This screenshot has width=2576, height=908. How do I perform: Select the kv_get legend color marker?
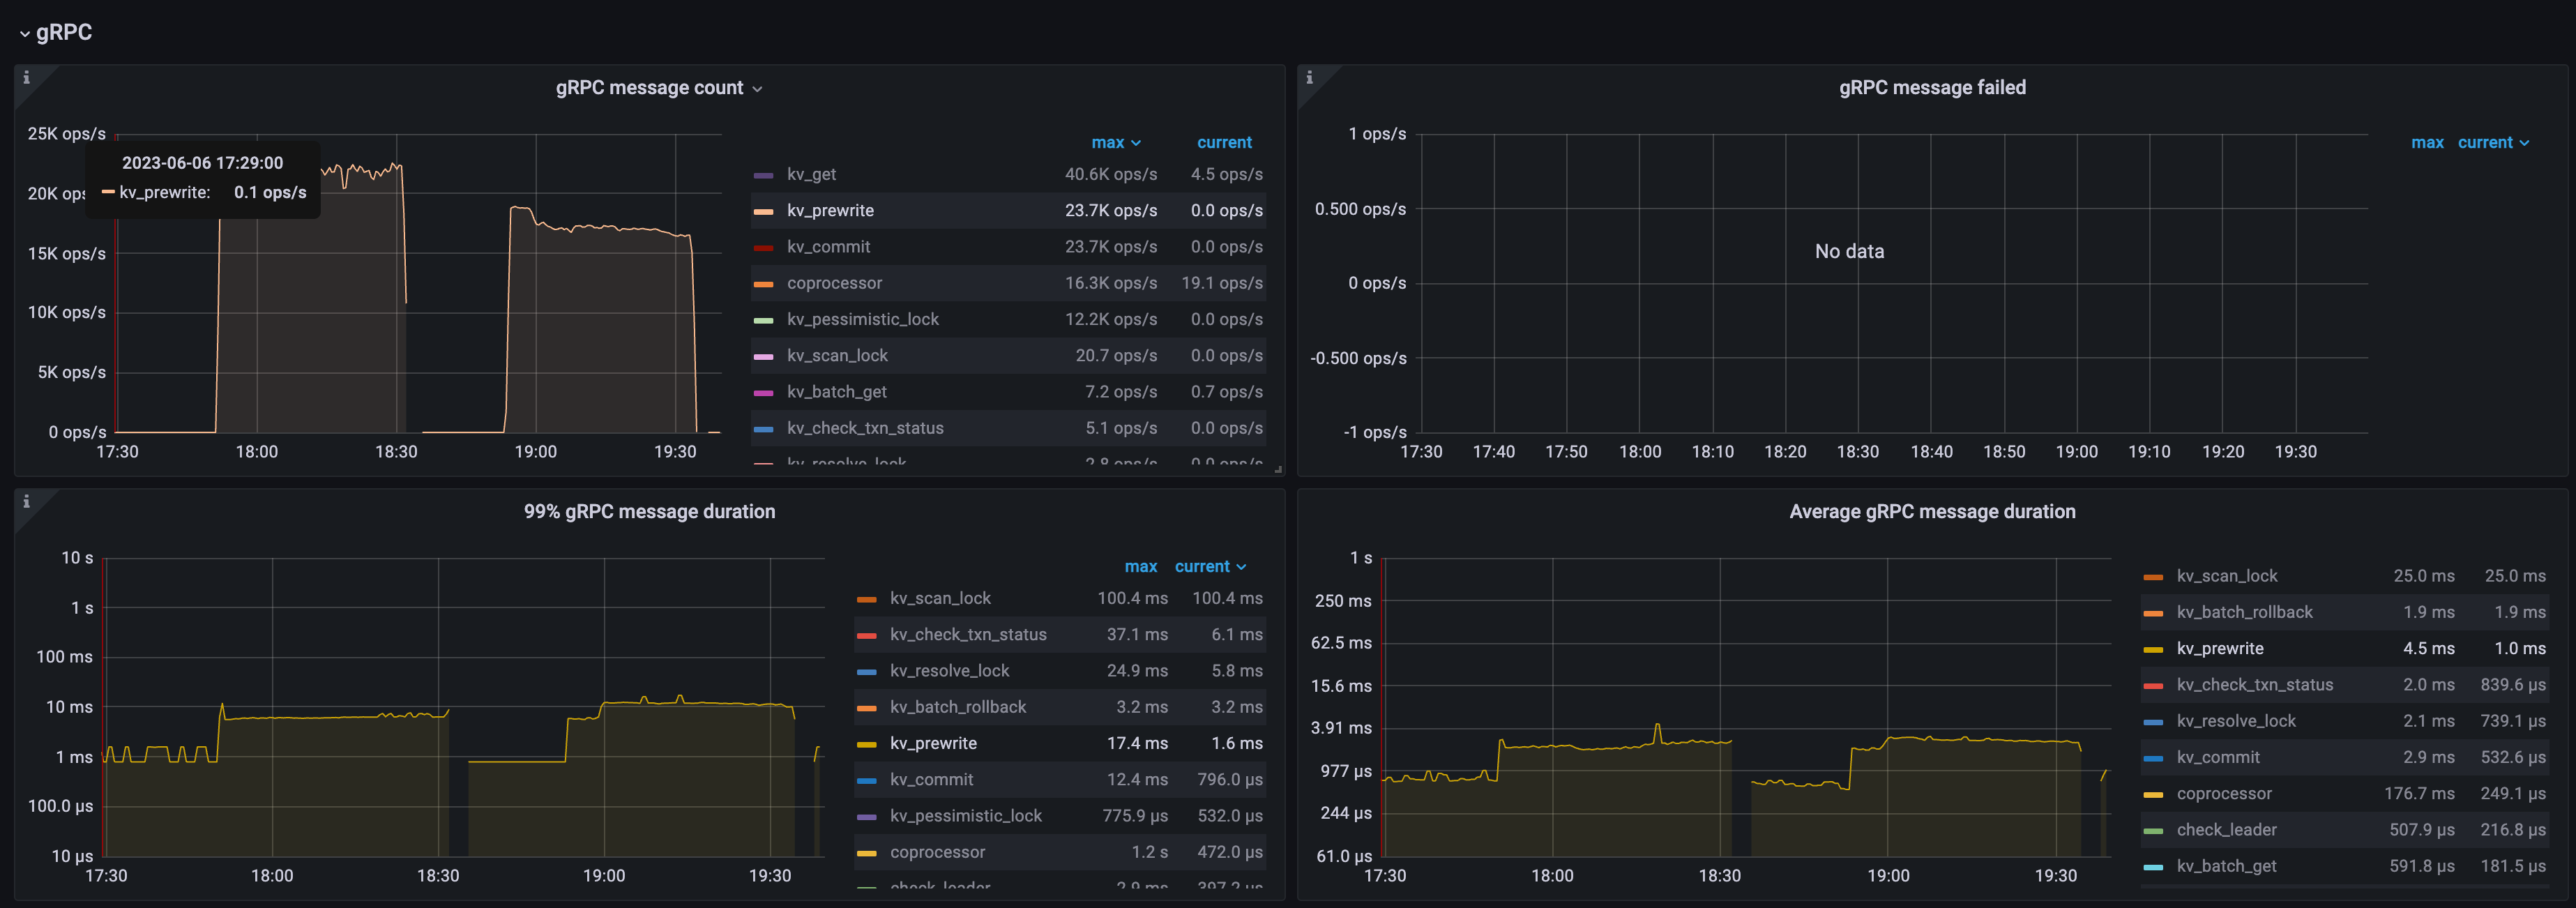click(763, 174)
